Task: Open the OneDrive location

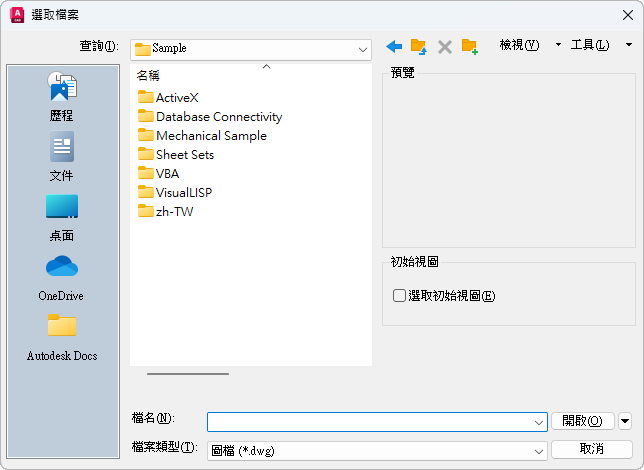Action: [62, 277]
